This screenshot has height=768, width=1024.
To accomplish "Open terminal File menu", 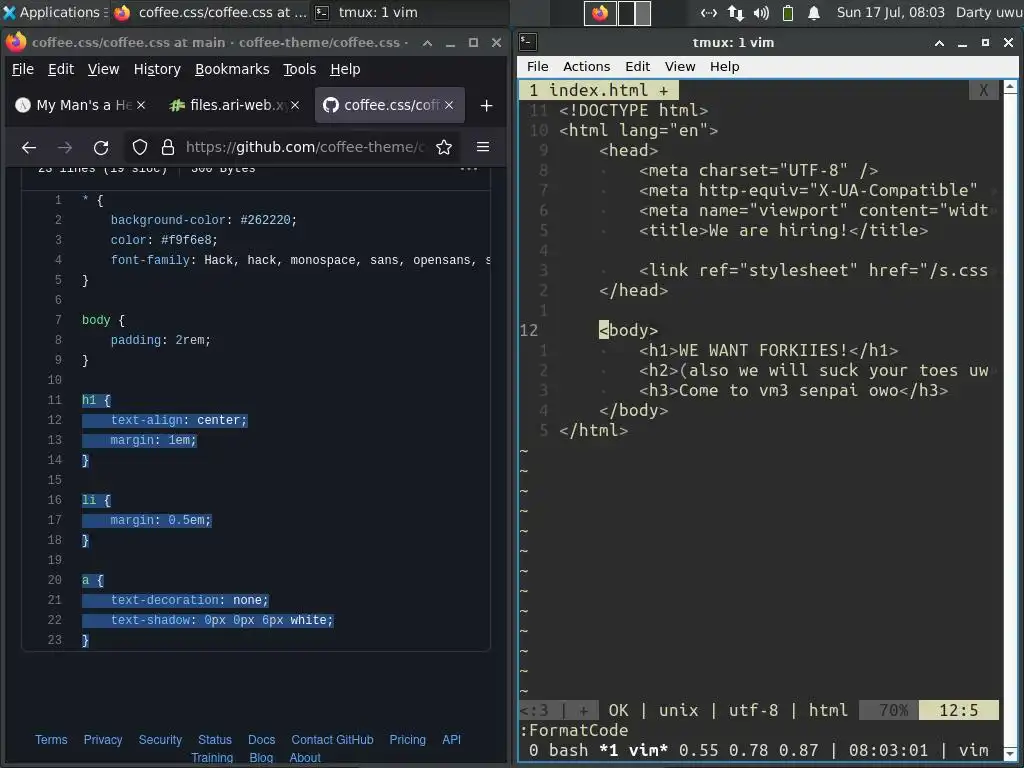I will coord(537,66).
